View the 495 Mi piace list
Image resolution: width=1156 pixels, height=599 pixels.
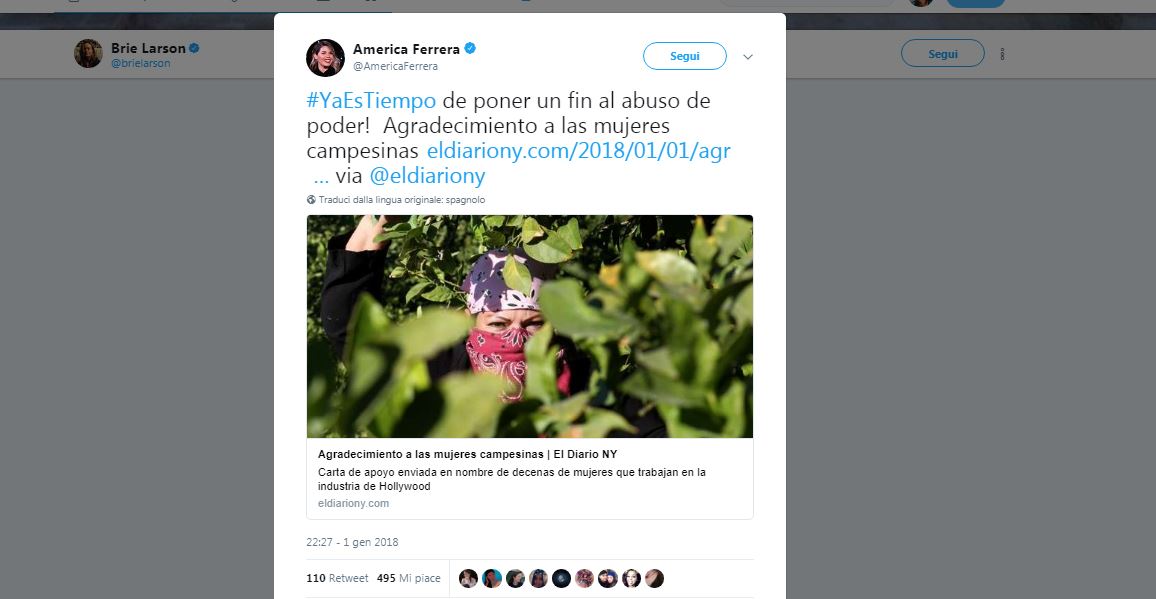coord(407,578)
